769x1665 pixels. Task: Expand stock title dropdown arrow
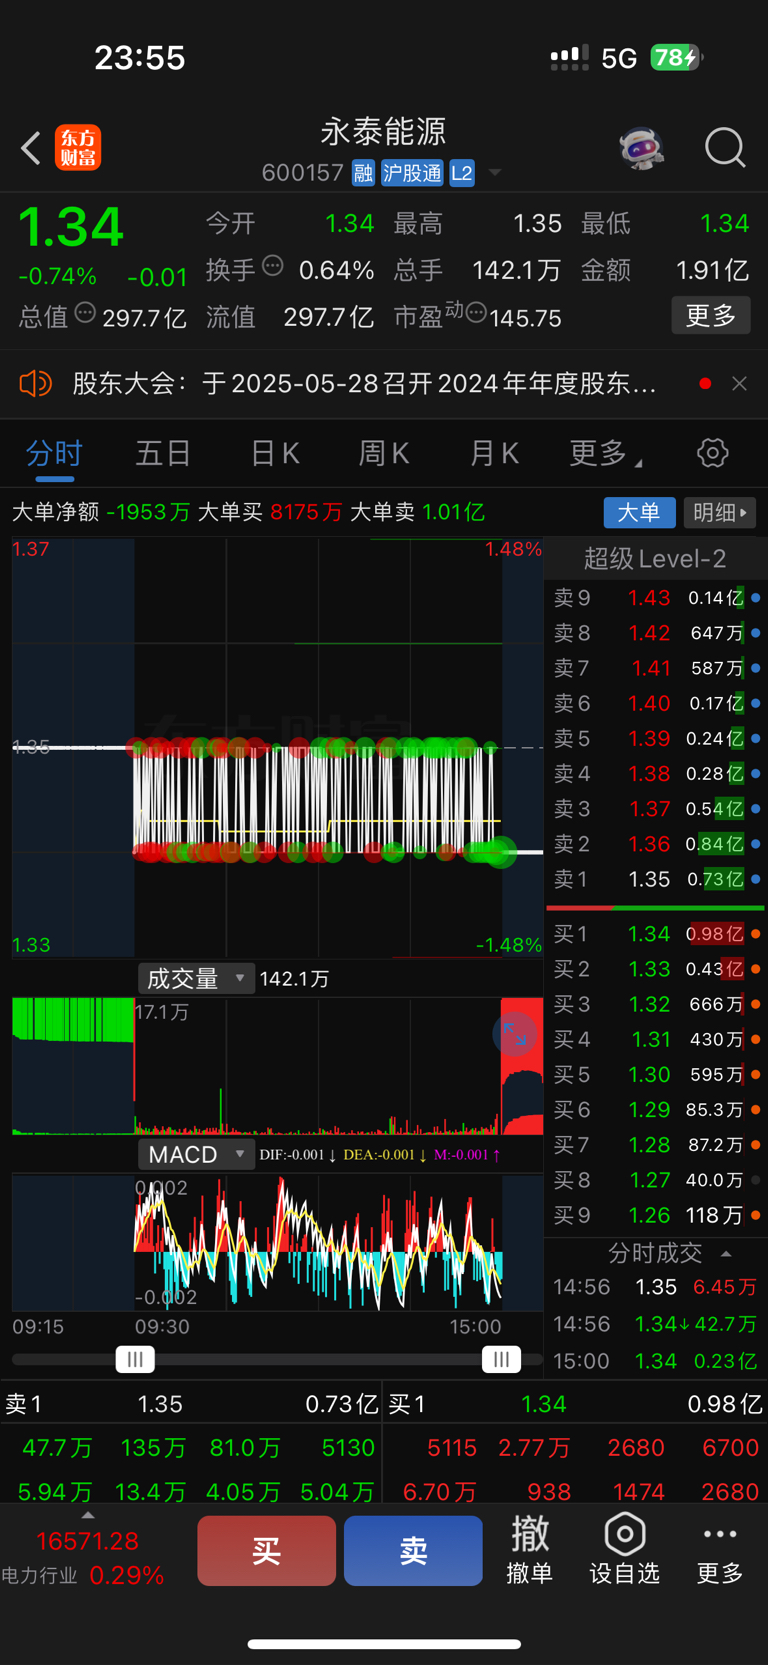[494, 173]
